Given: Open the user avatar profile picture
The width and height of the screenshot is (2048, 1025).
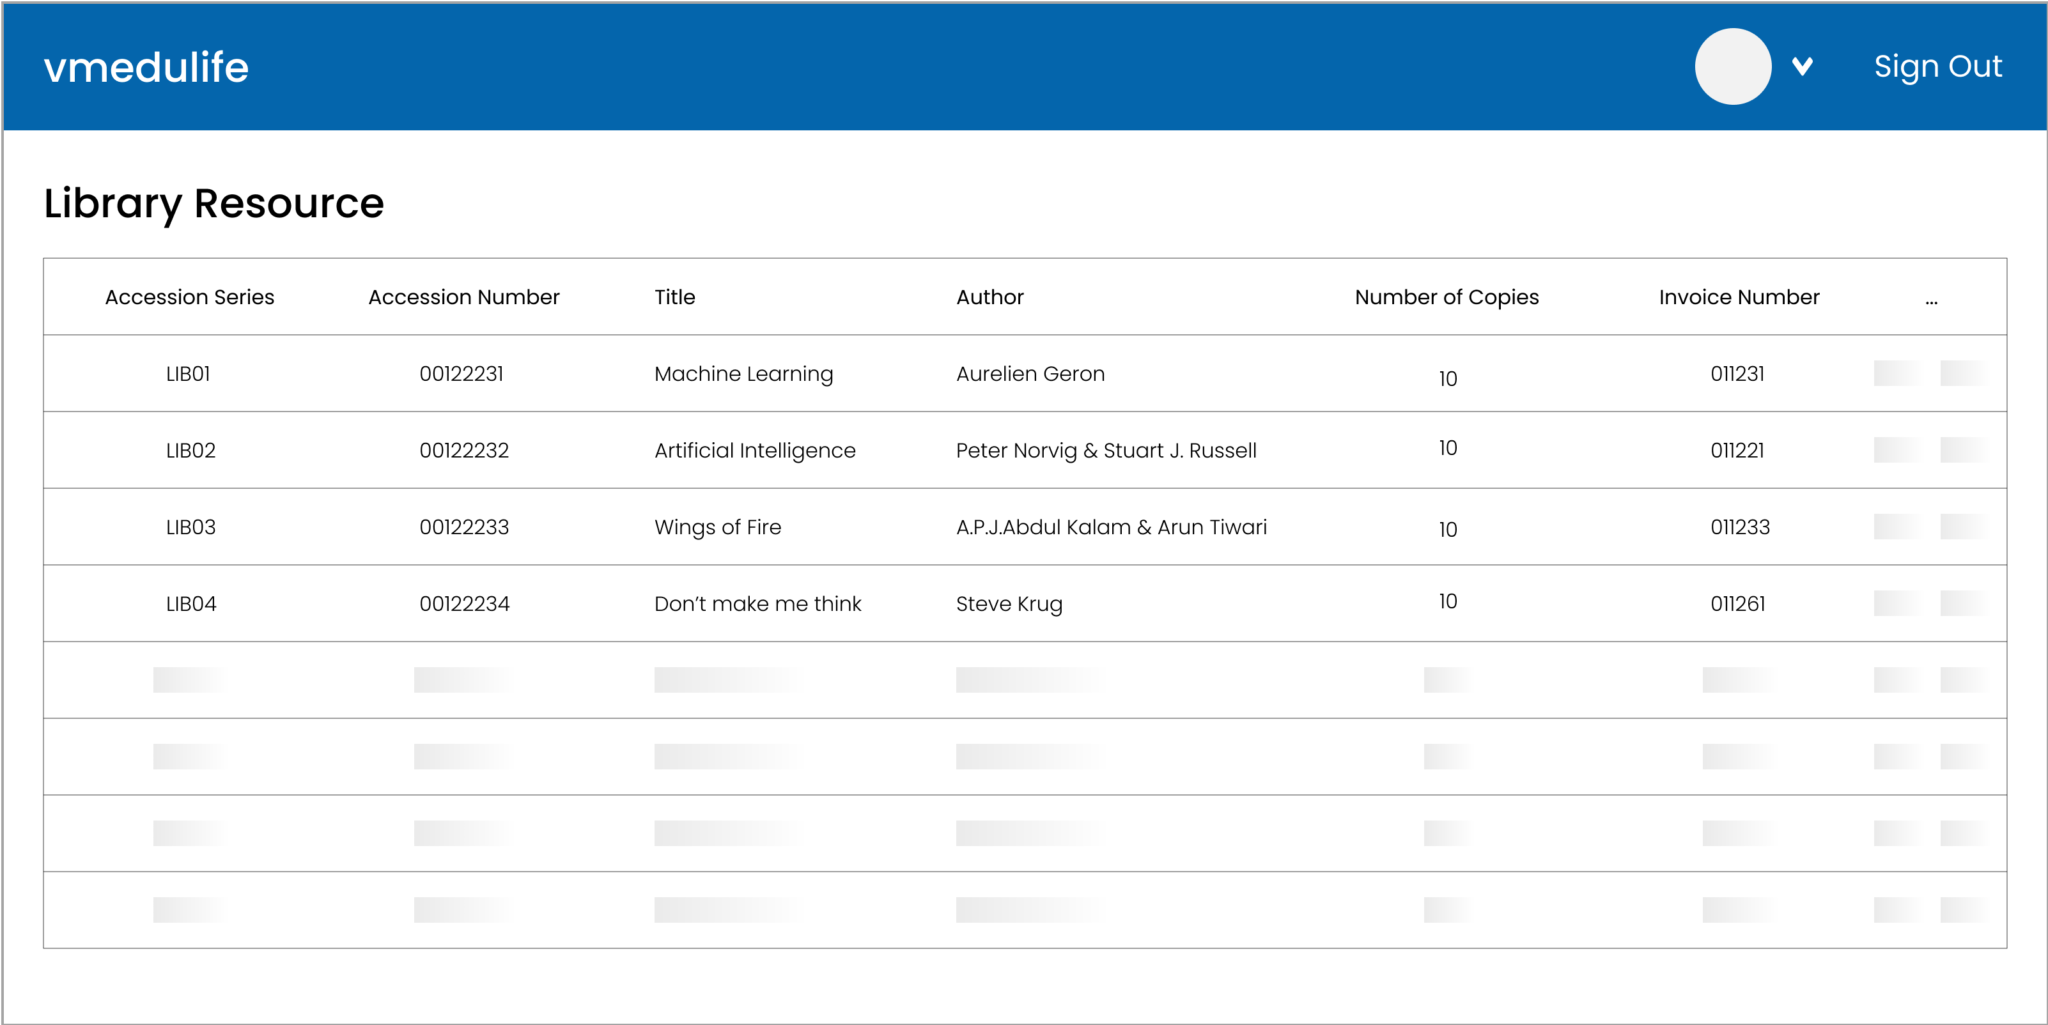Looking at the screenshot, I should coord(1733,66).
